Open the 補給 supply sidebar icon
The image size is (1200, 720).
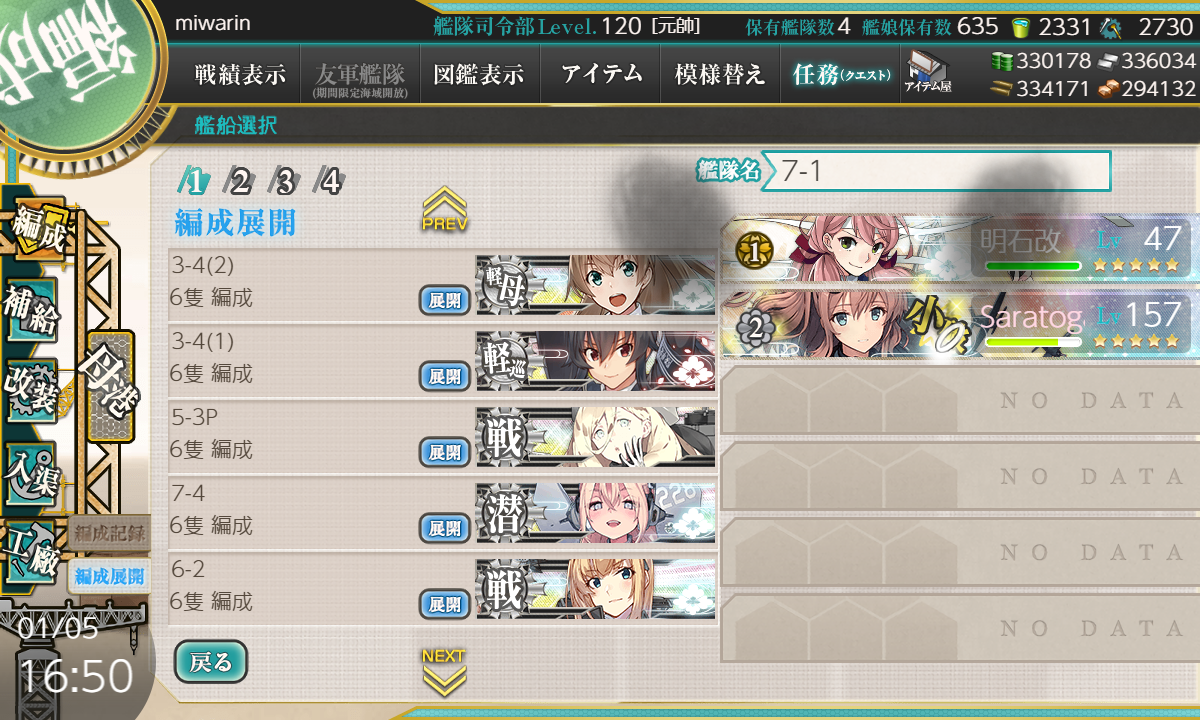tap(32, 310)
